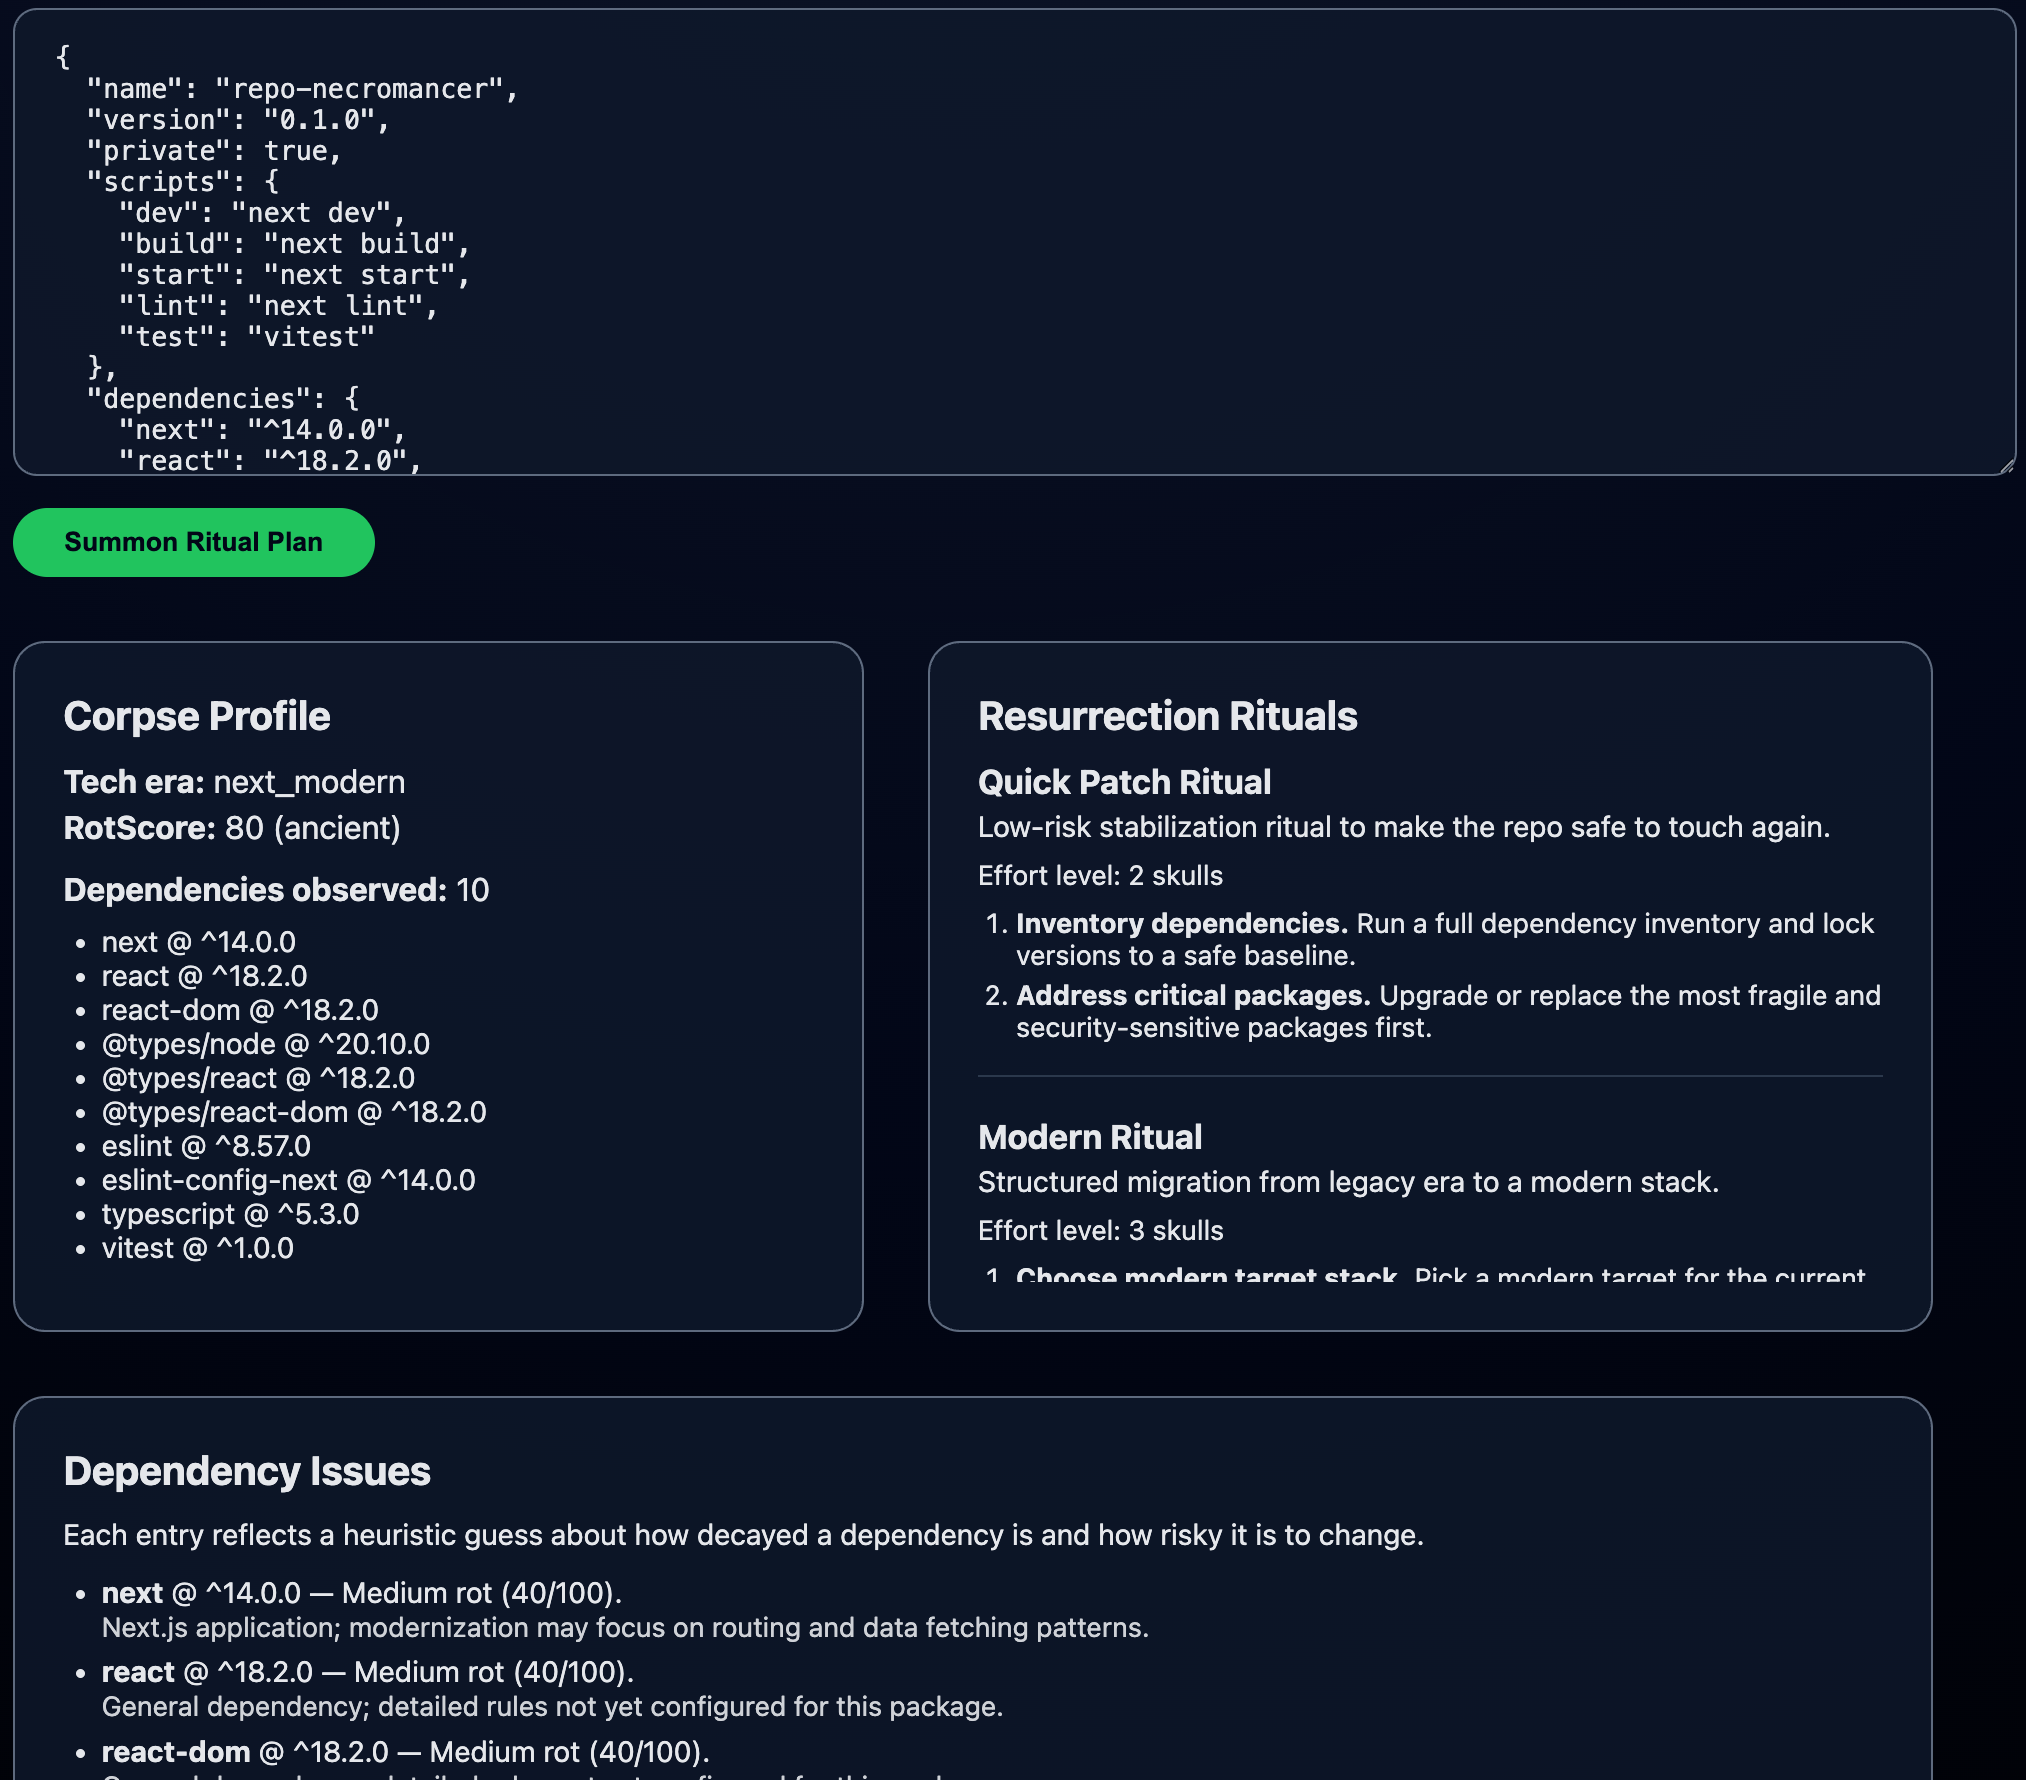Click the Resurrection Rituals heading
Screen dimensions: 2026x1780
[1167, 716]
